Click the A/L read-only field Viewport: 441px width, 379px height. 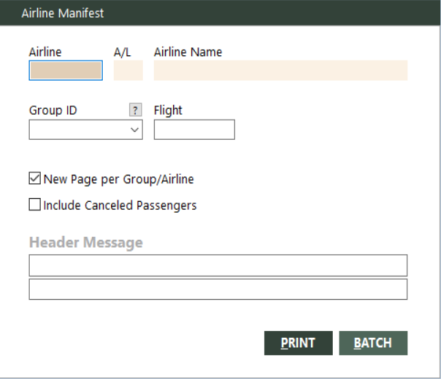pos(128,70)
